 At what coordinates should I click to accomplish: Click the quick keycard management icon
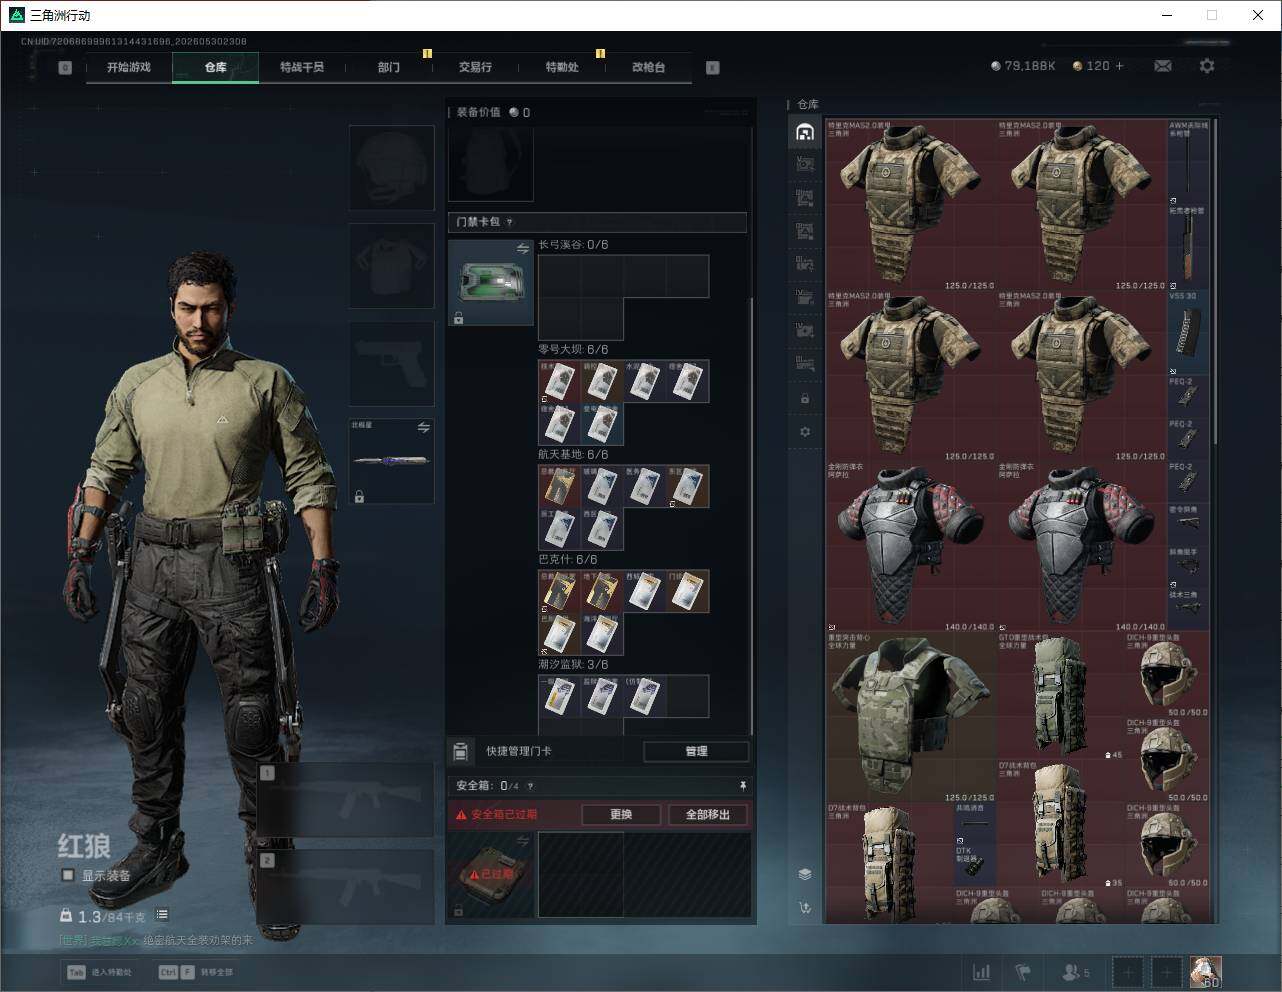click(x=460, y=751)
